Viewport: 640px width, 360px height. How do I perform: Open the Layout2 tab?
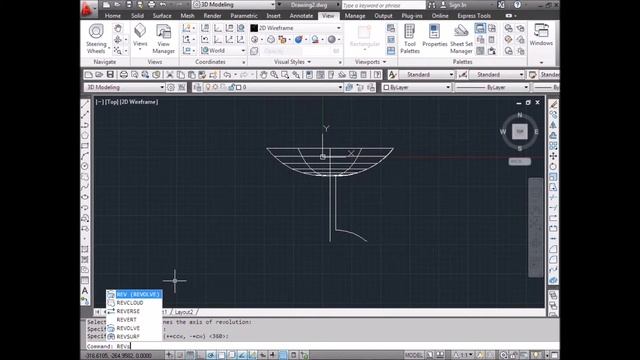(184, 312)
